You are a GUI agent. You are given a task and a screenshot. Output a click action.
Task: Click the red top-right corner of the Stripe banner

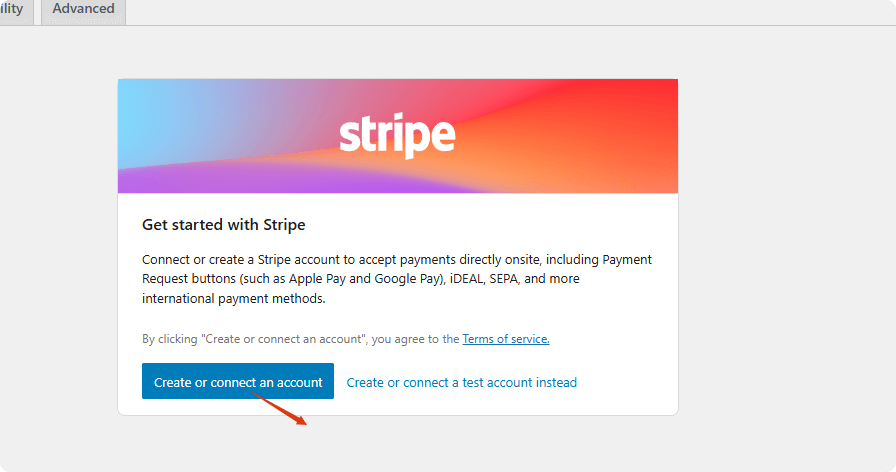coord(660,94)
